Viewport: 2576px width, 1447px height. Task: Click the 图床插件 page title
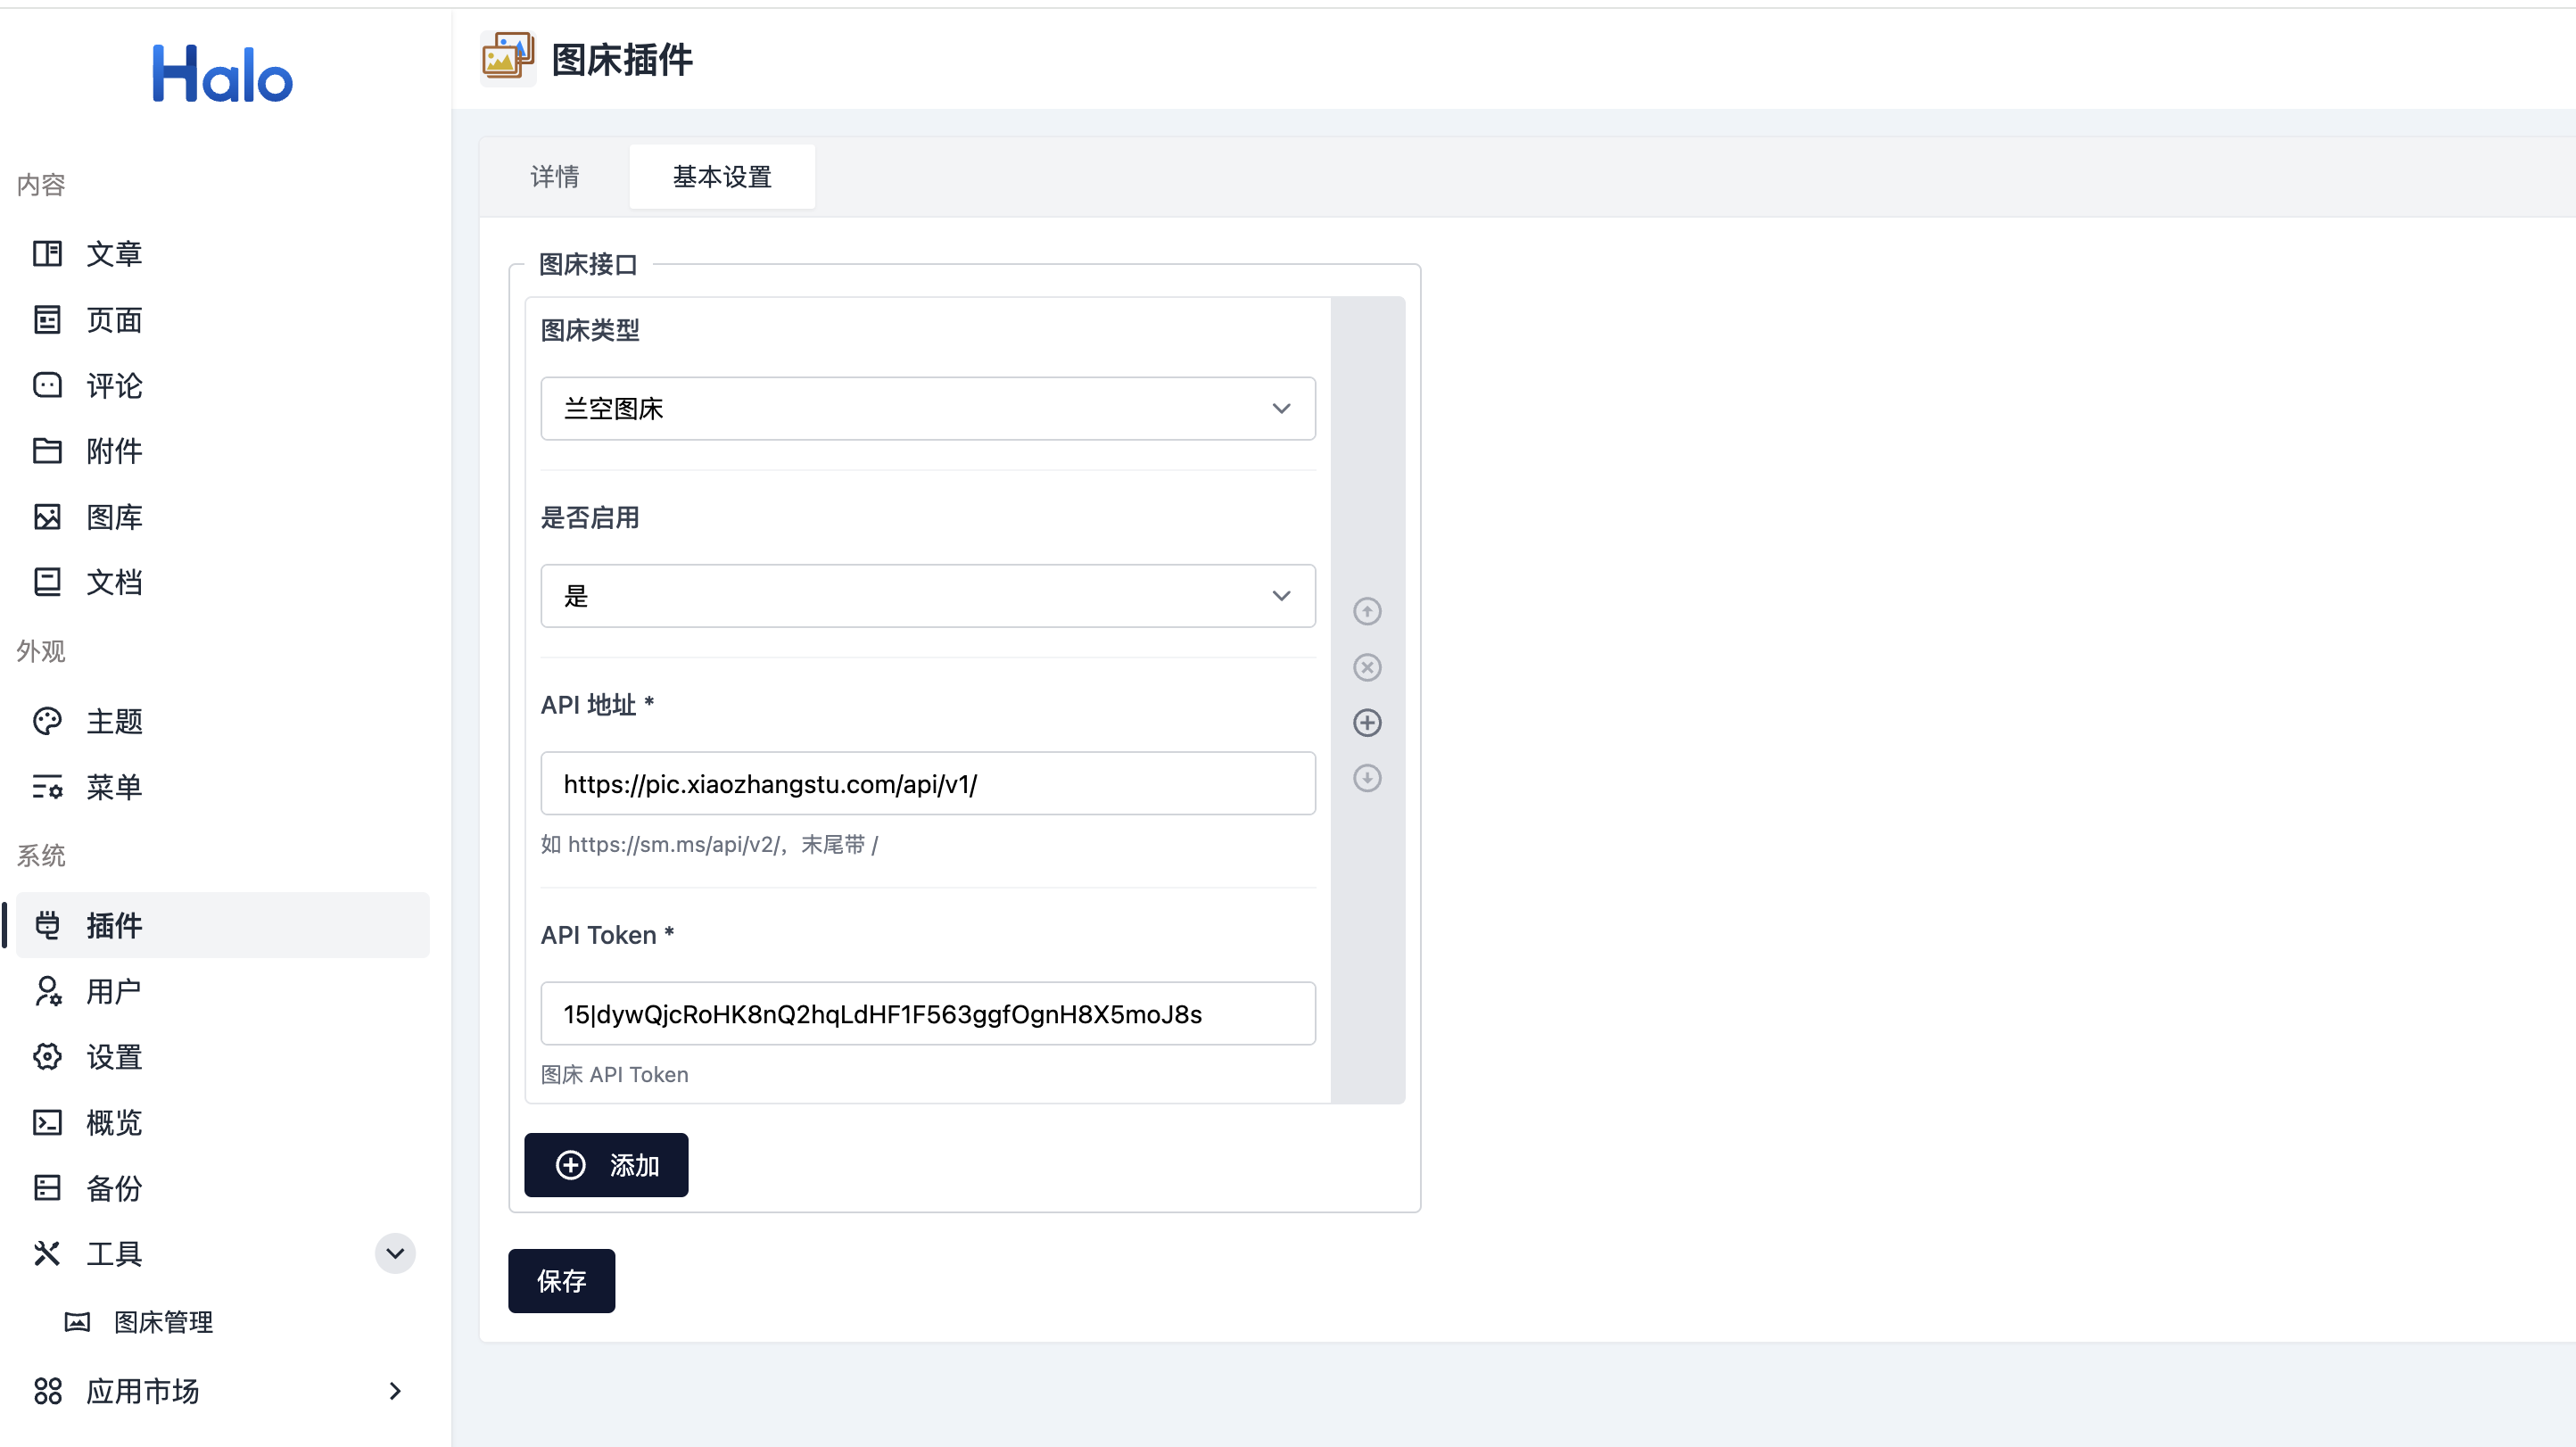(x=622, y=59)
